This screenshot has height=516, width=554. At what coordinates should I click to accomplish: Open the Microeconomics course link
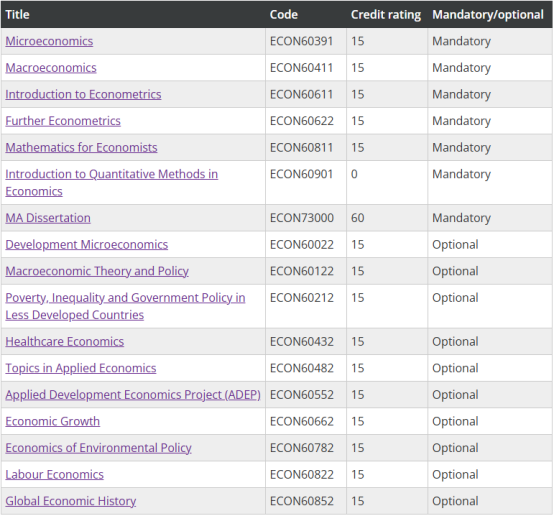pyautogui.click(x=49, y=41)
